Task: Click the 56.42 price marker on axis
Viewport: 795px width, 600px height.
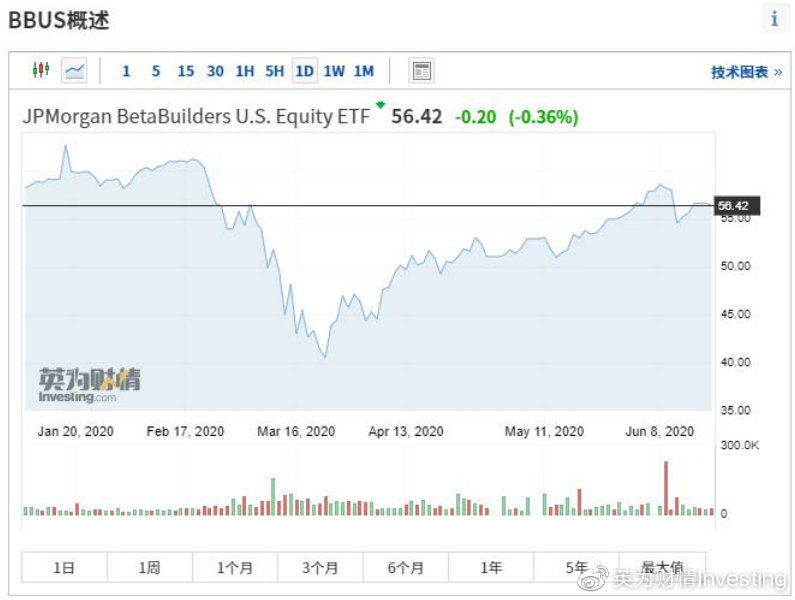Action: click(x=738, y=206)
